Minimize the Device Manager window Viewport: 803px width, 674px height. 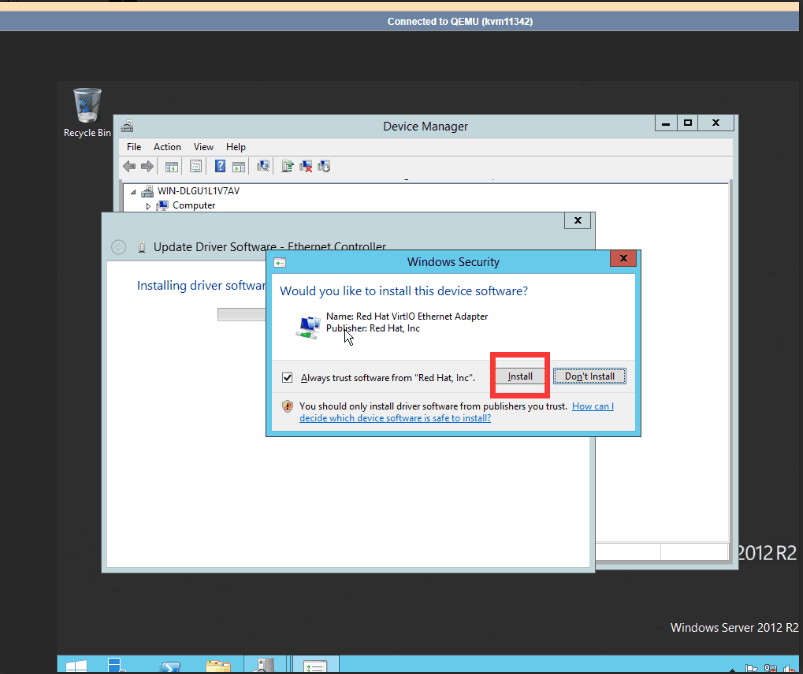coord(666,123)
